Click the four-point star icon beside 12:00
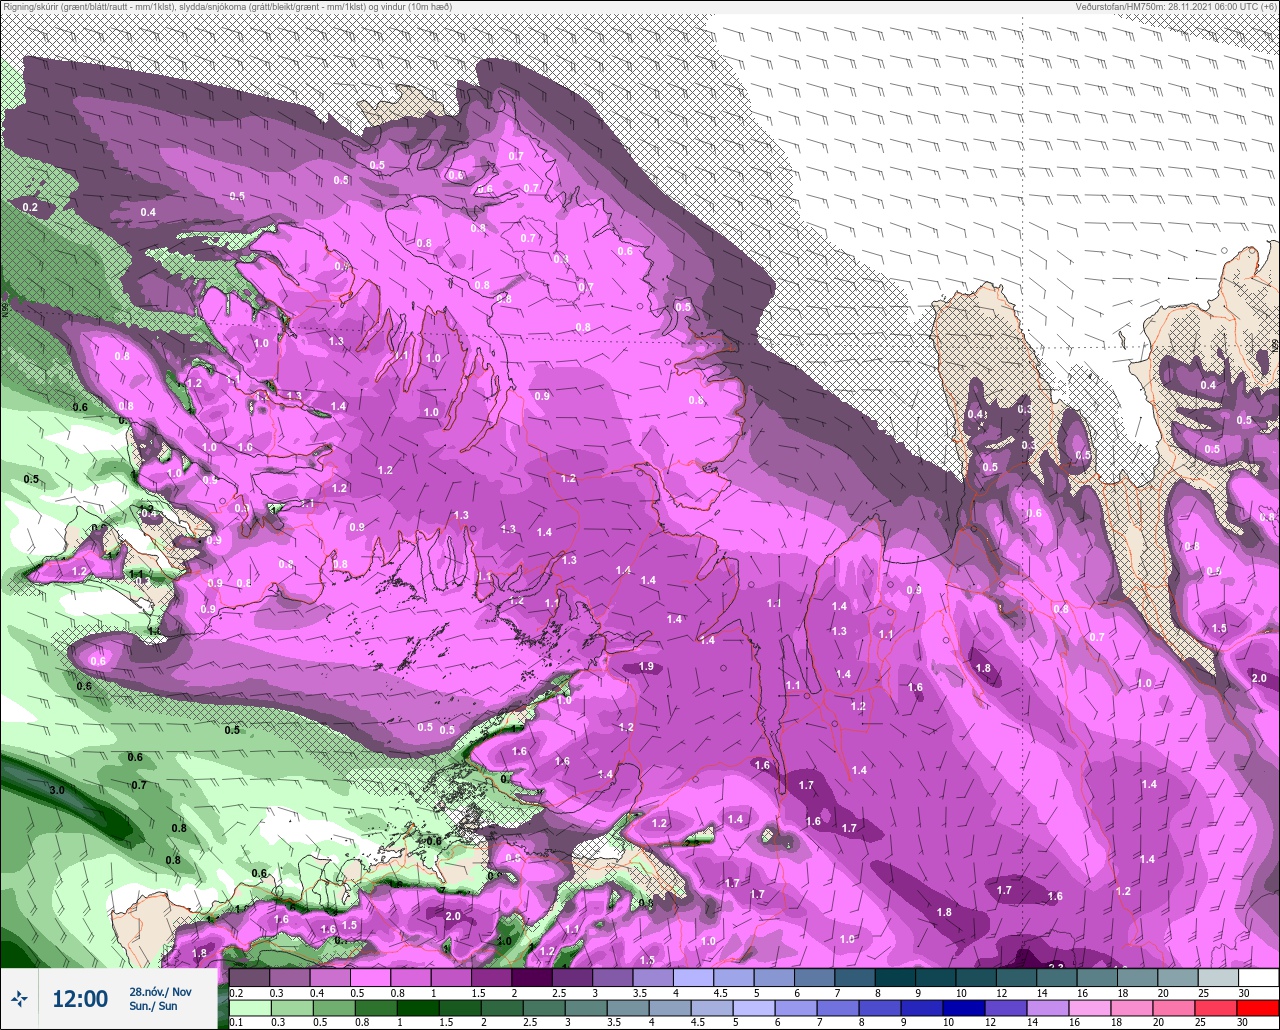Screen dimensions: 1280x1030 click(x=19, y=998)
